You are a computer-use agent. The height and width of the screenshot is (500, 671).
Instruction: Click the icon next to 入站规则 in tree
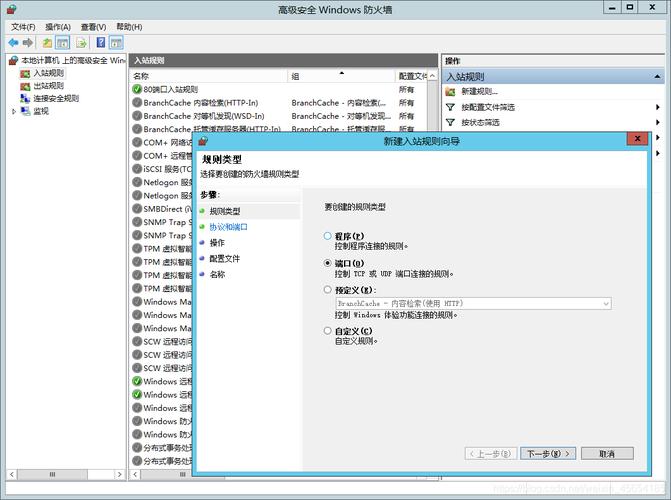point(25,74)
